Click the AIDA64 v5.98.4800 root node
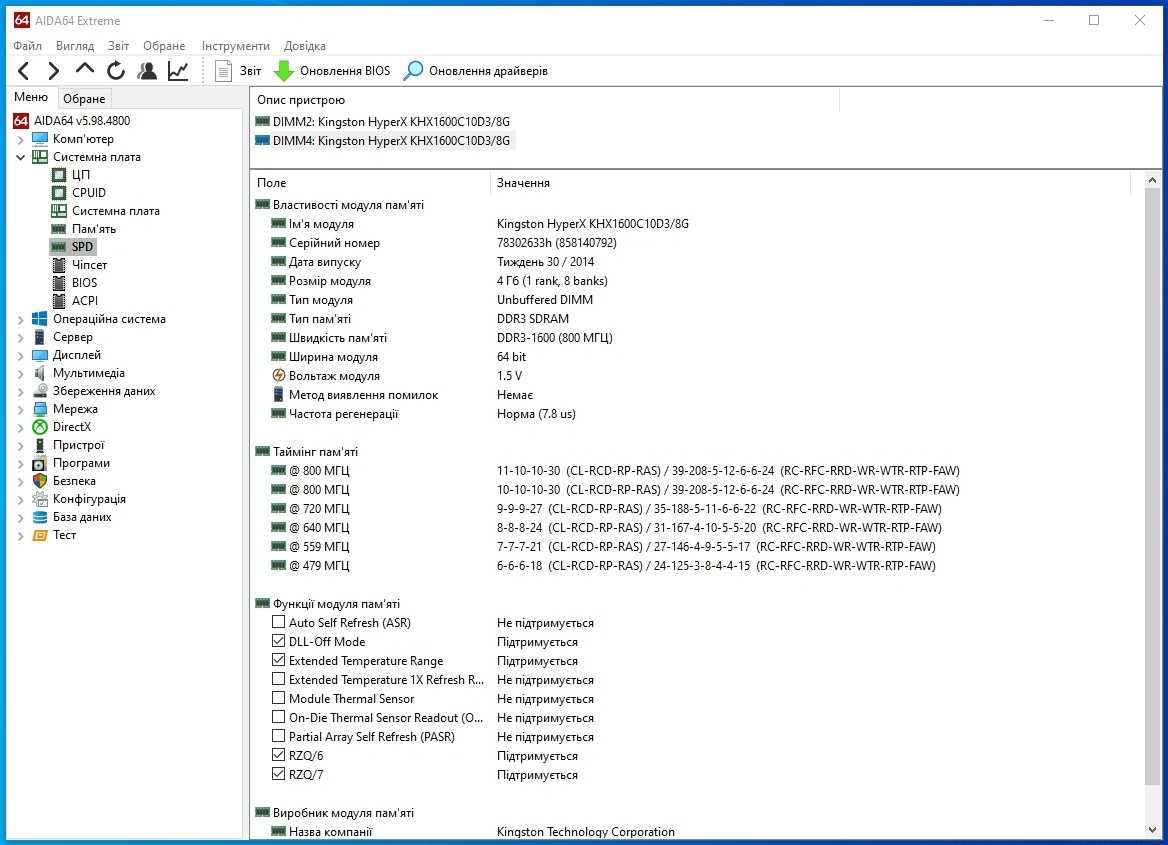This screenshot has width=1168, height=845. (82, 121)
